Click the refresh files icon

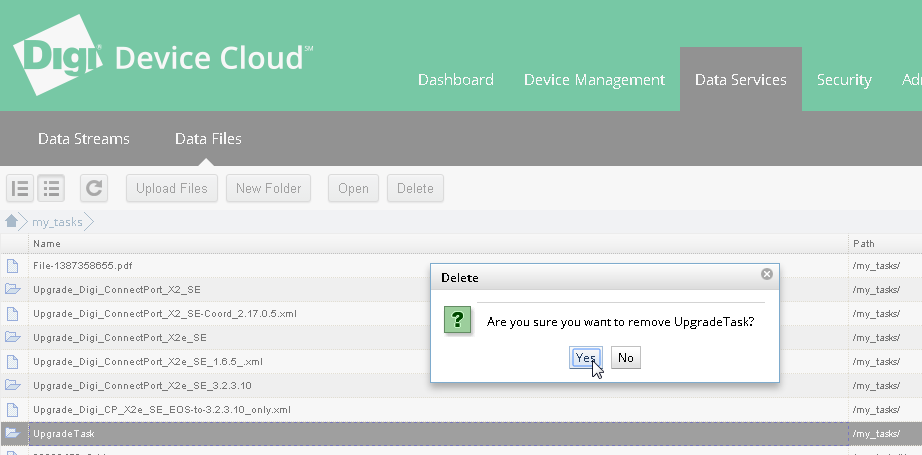tap(94, 188)
